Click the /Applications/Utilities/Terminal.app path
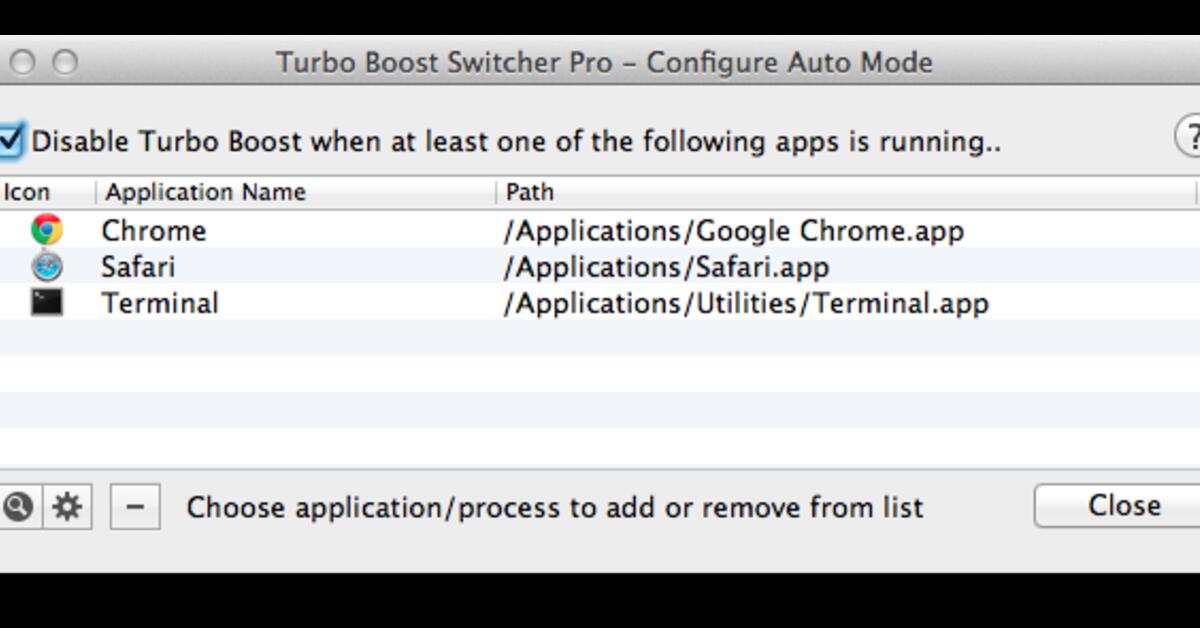Viewport: 1200px width, 628px height. coord(746,303)
